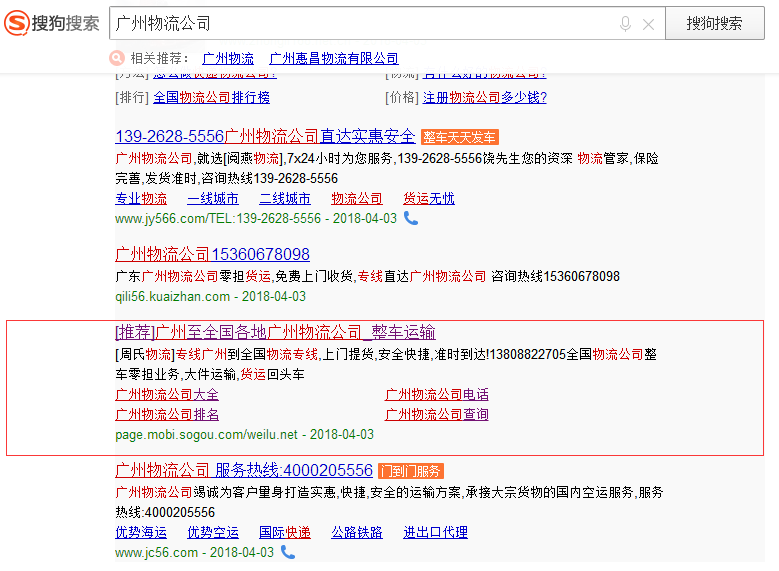779x571 pixels.
Task: Open 广州物流公司排名 sublink
Action: pos(167,414)
